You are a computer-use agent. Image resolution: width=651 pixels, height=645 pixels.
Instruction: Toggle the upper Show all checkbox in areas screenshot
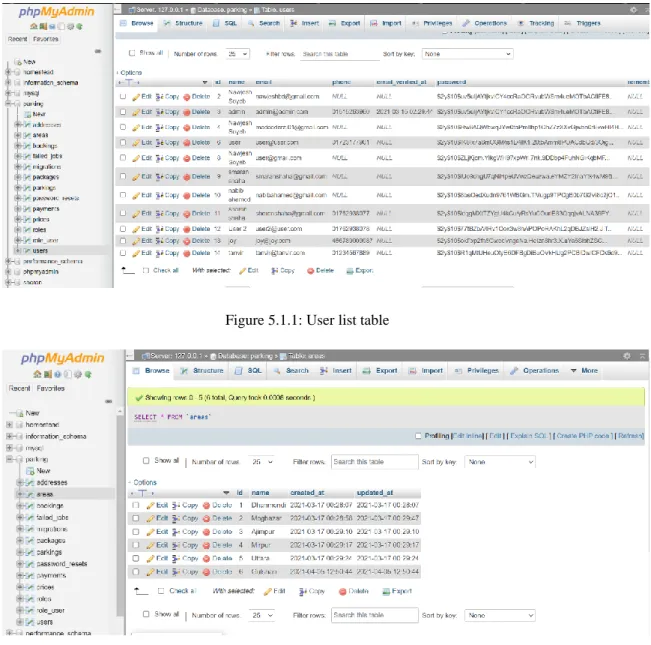pyautogui.click(x=146, y=461)
